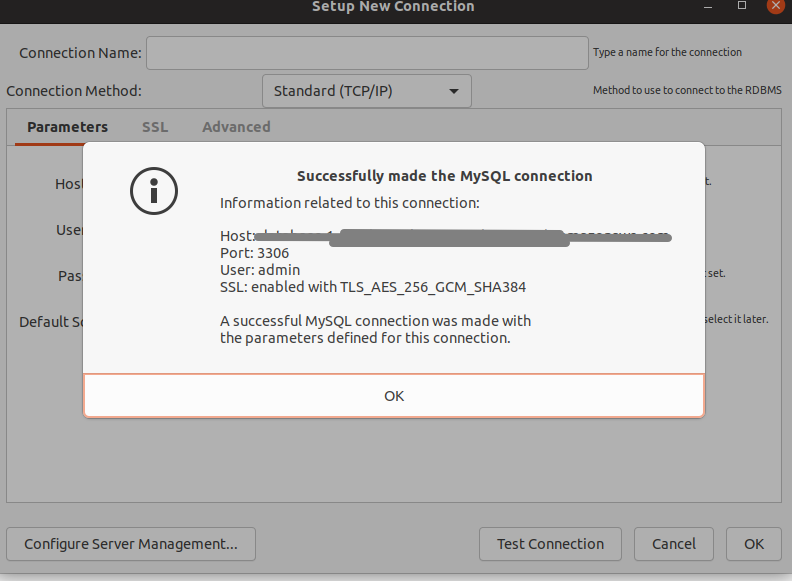Click the 'Port: 3306' text

pyautogui.click(x=255, y=253)
